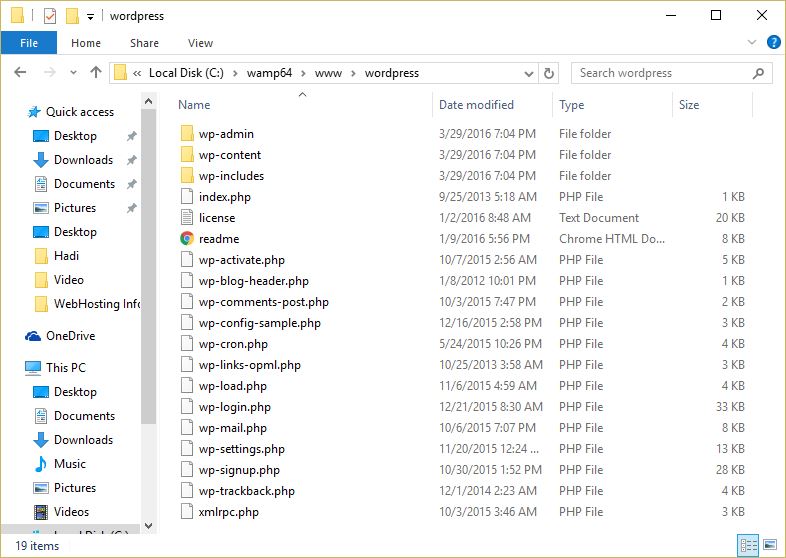This screenshot has width=786, height=558.
Task: Switch to the View ribbon tab
Action: pos(200,43)
